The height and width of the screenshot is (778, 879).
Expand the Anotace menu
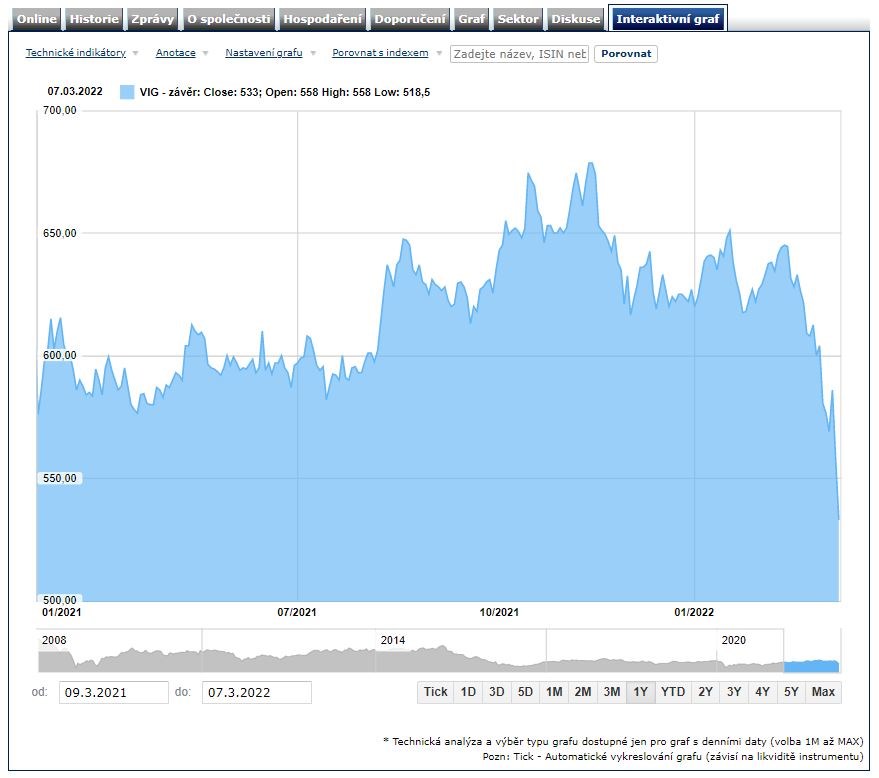tap(176, 53)
